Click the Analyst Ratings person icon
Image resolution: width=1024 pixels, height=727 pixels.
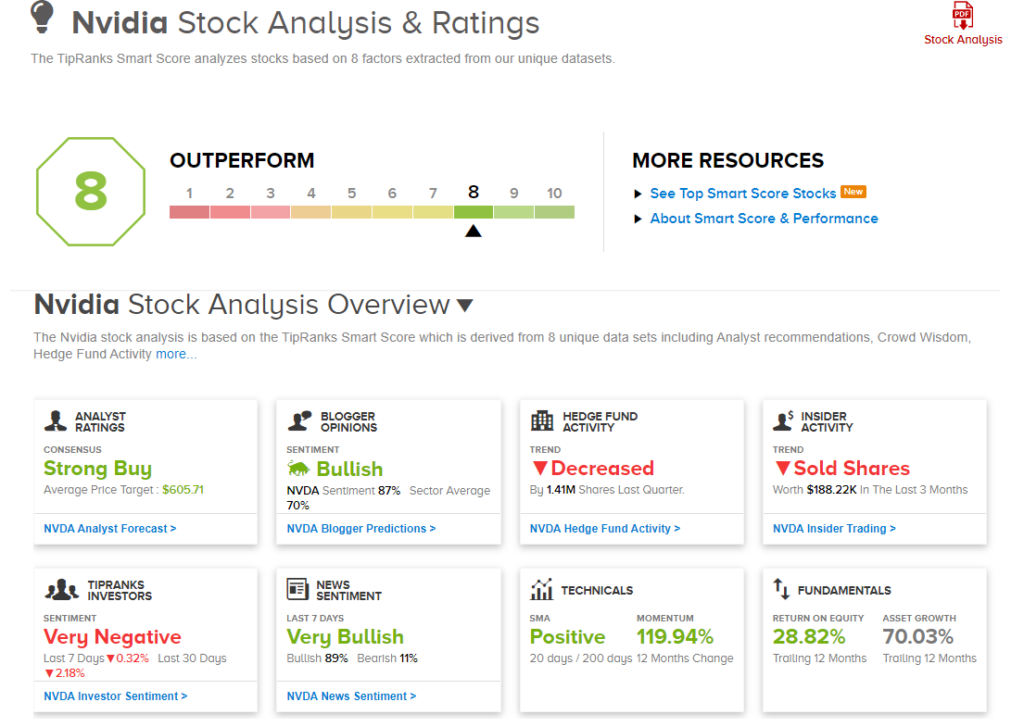tap(54, 419)
